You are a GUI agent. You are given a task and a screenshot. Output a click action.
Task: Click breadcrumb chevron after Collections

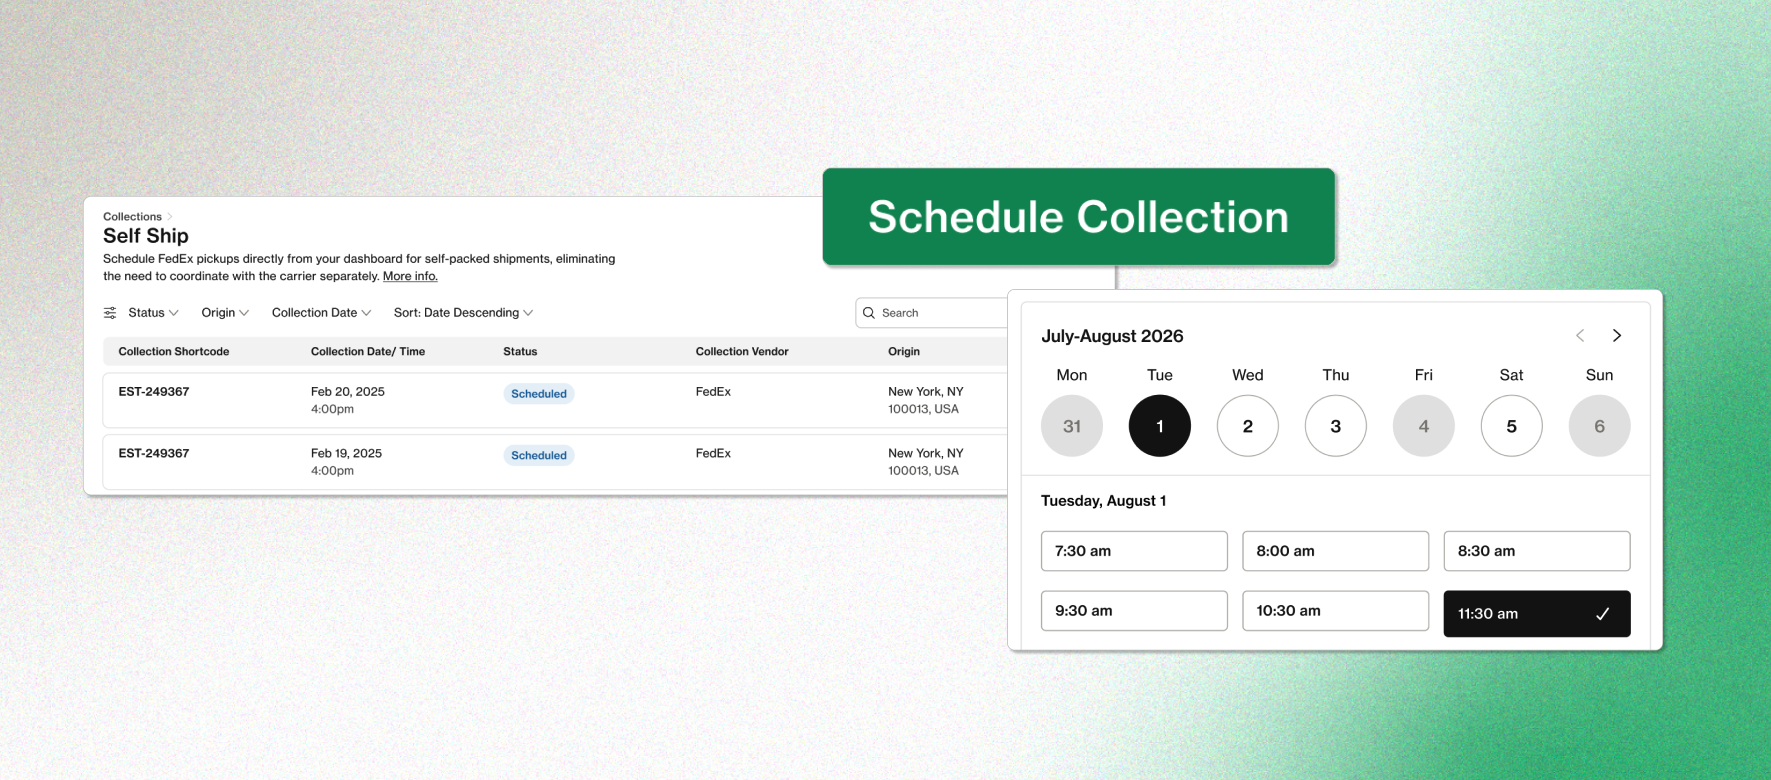point(170,217)
